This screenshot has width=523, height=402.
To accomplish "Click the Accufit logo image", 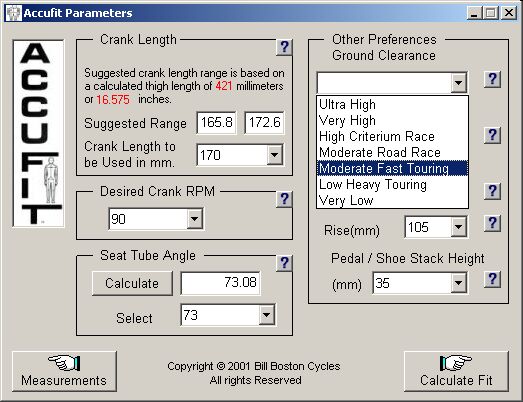I will tap(38, 133).
